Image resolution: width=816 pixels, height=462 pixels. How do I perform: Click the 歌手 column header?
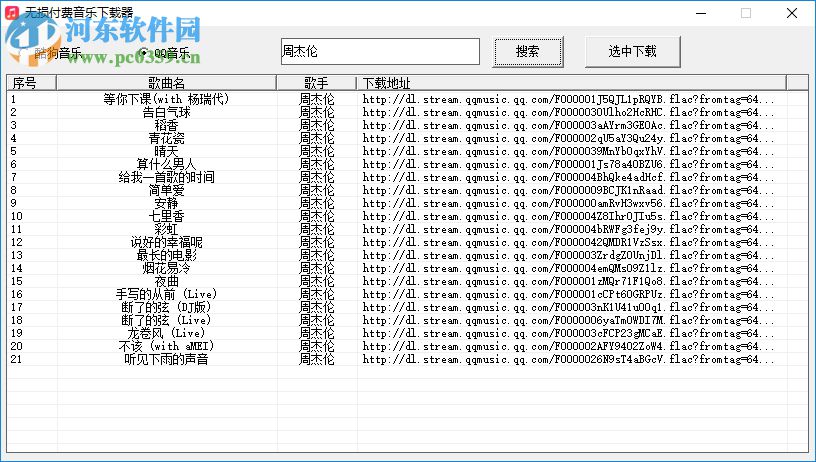pos(316,83)
